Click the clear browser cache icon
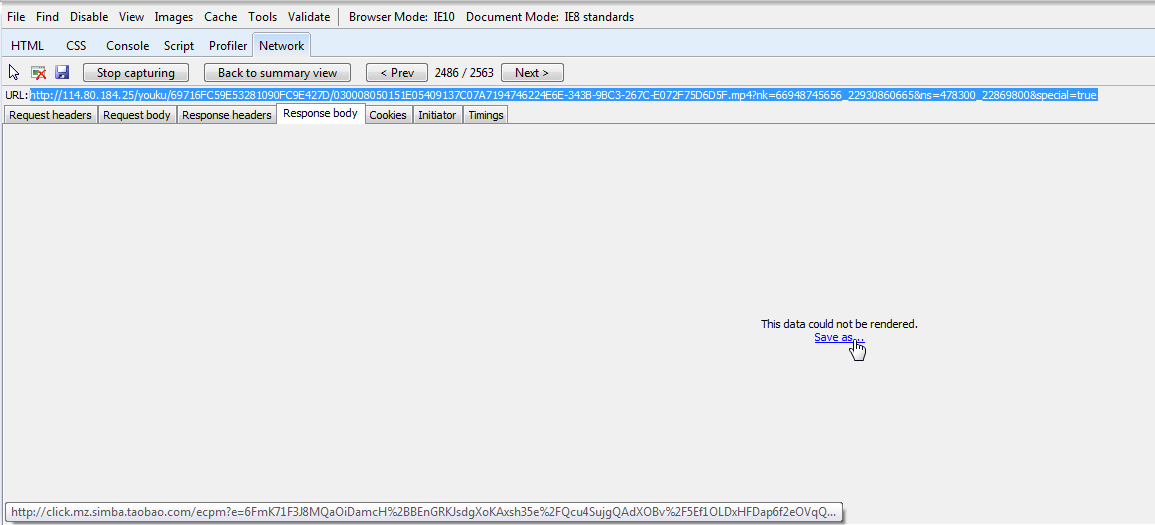 (38, 72)
